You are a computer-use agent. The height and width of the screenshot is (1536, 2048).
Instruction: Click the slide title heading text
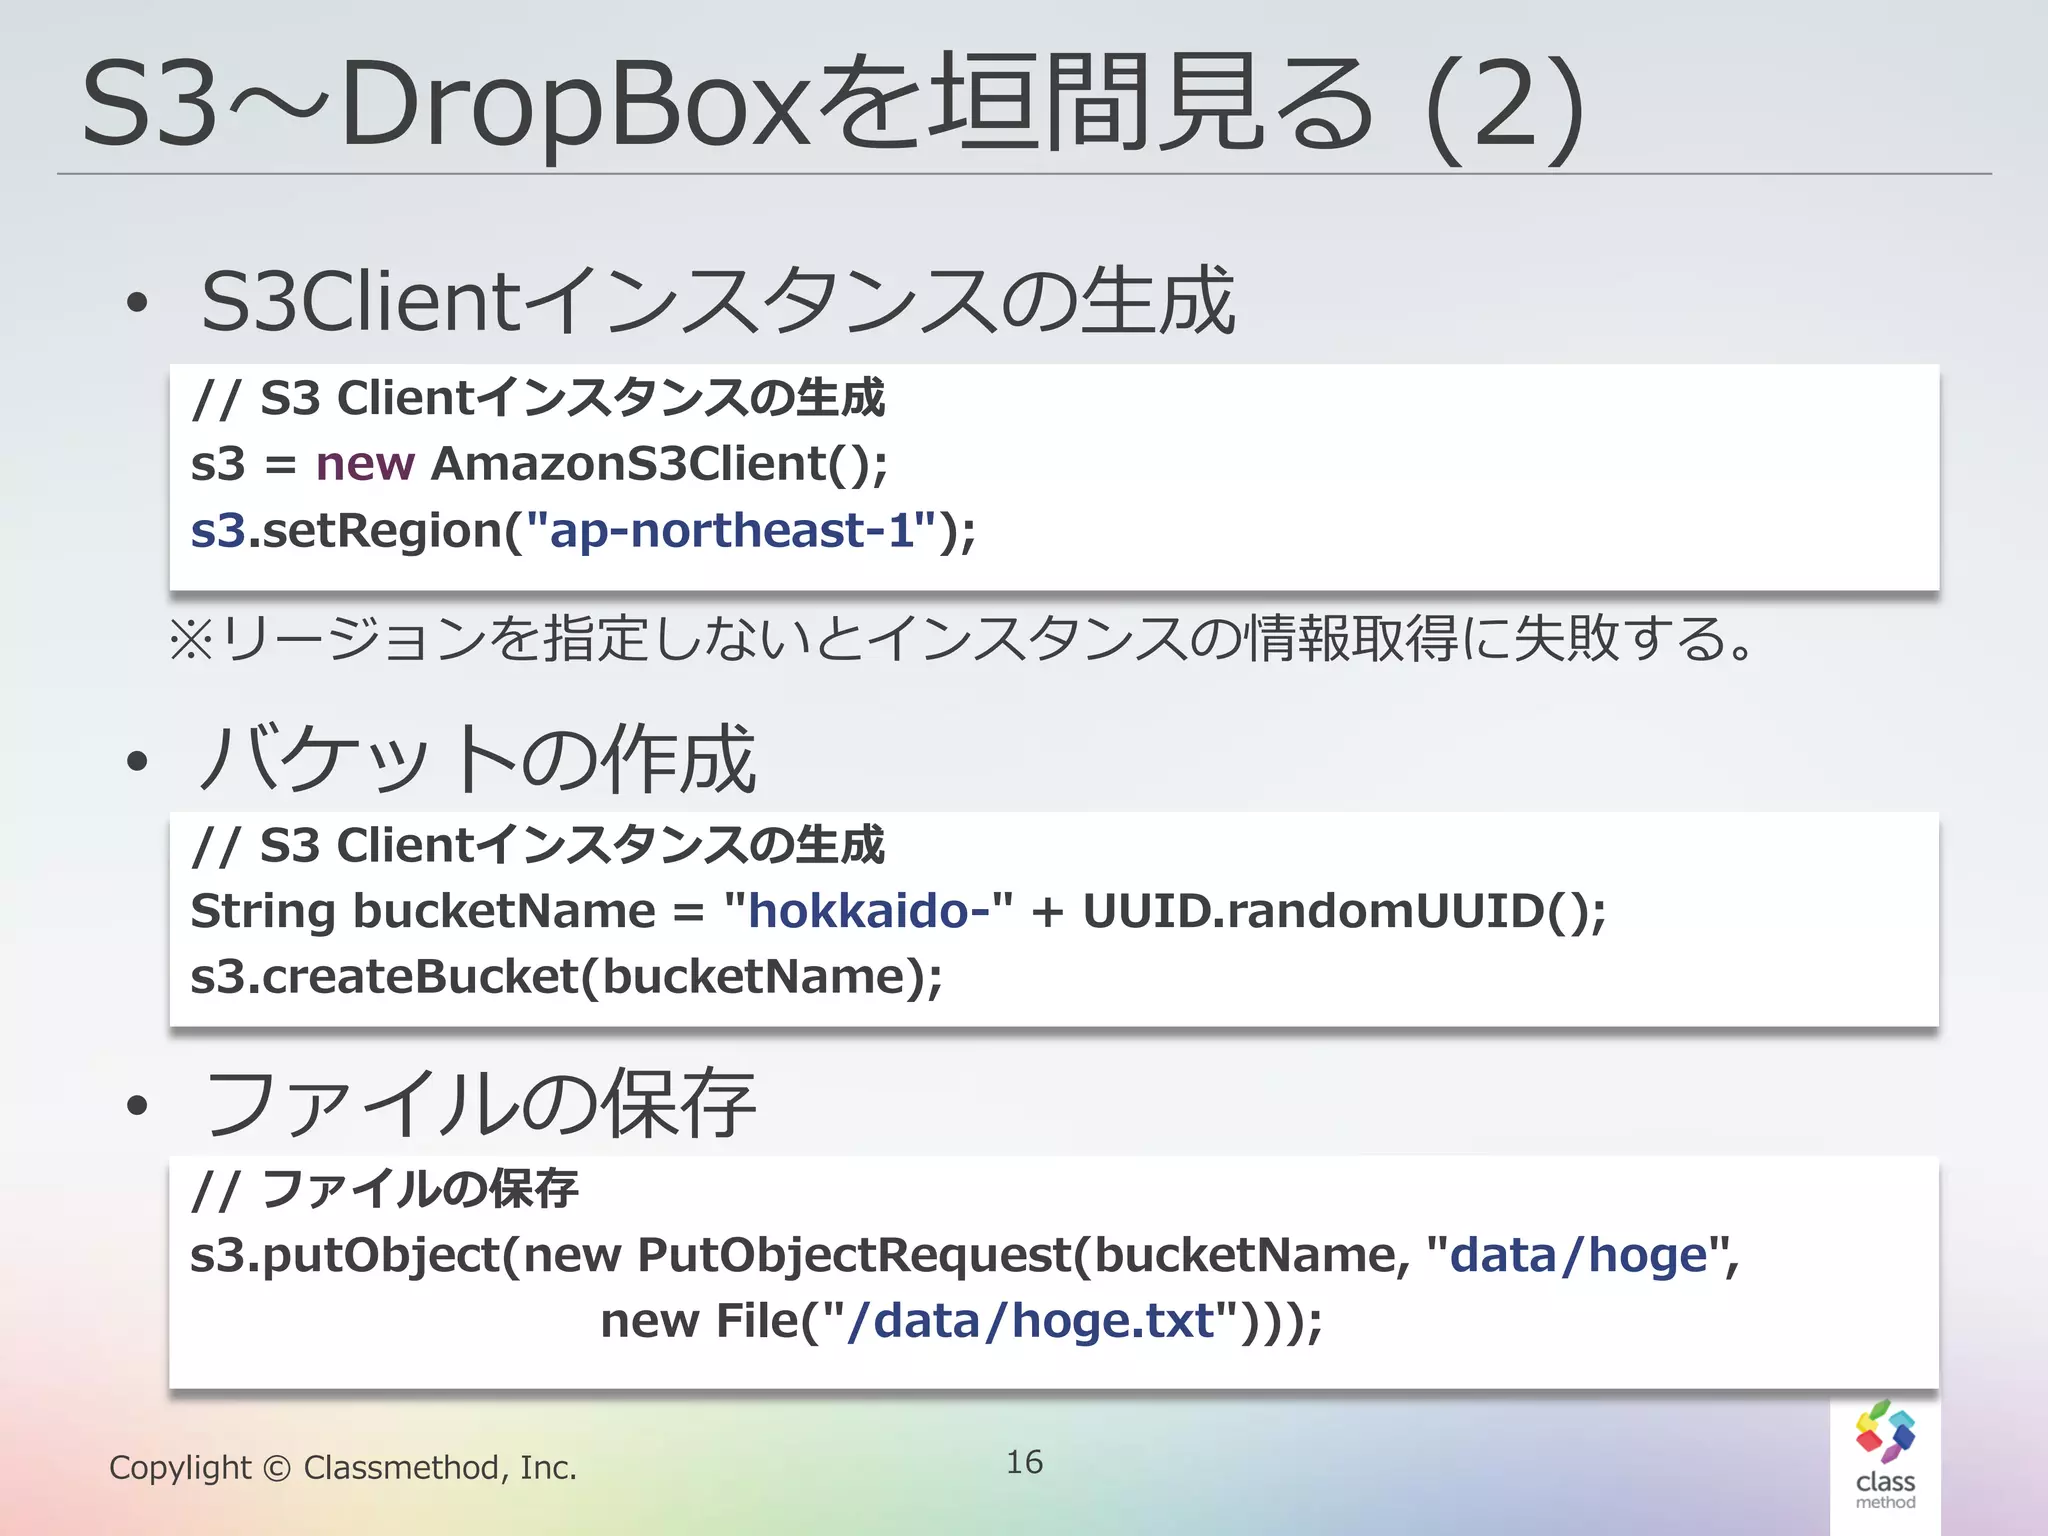830,105
